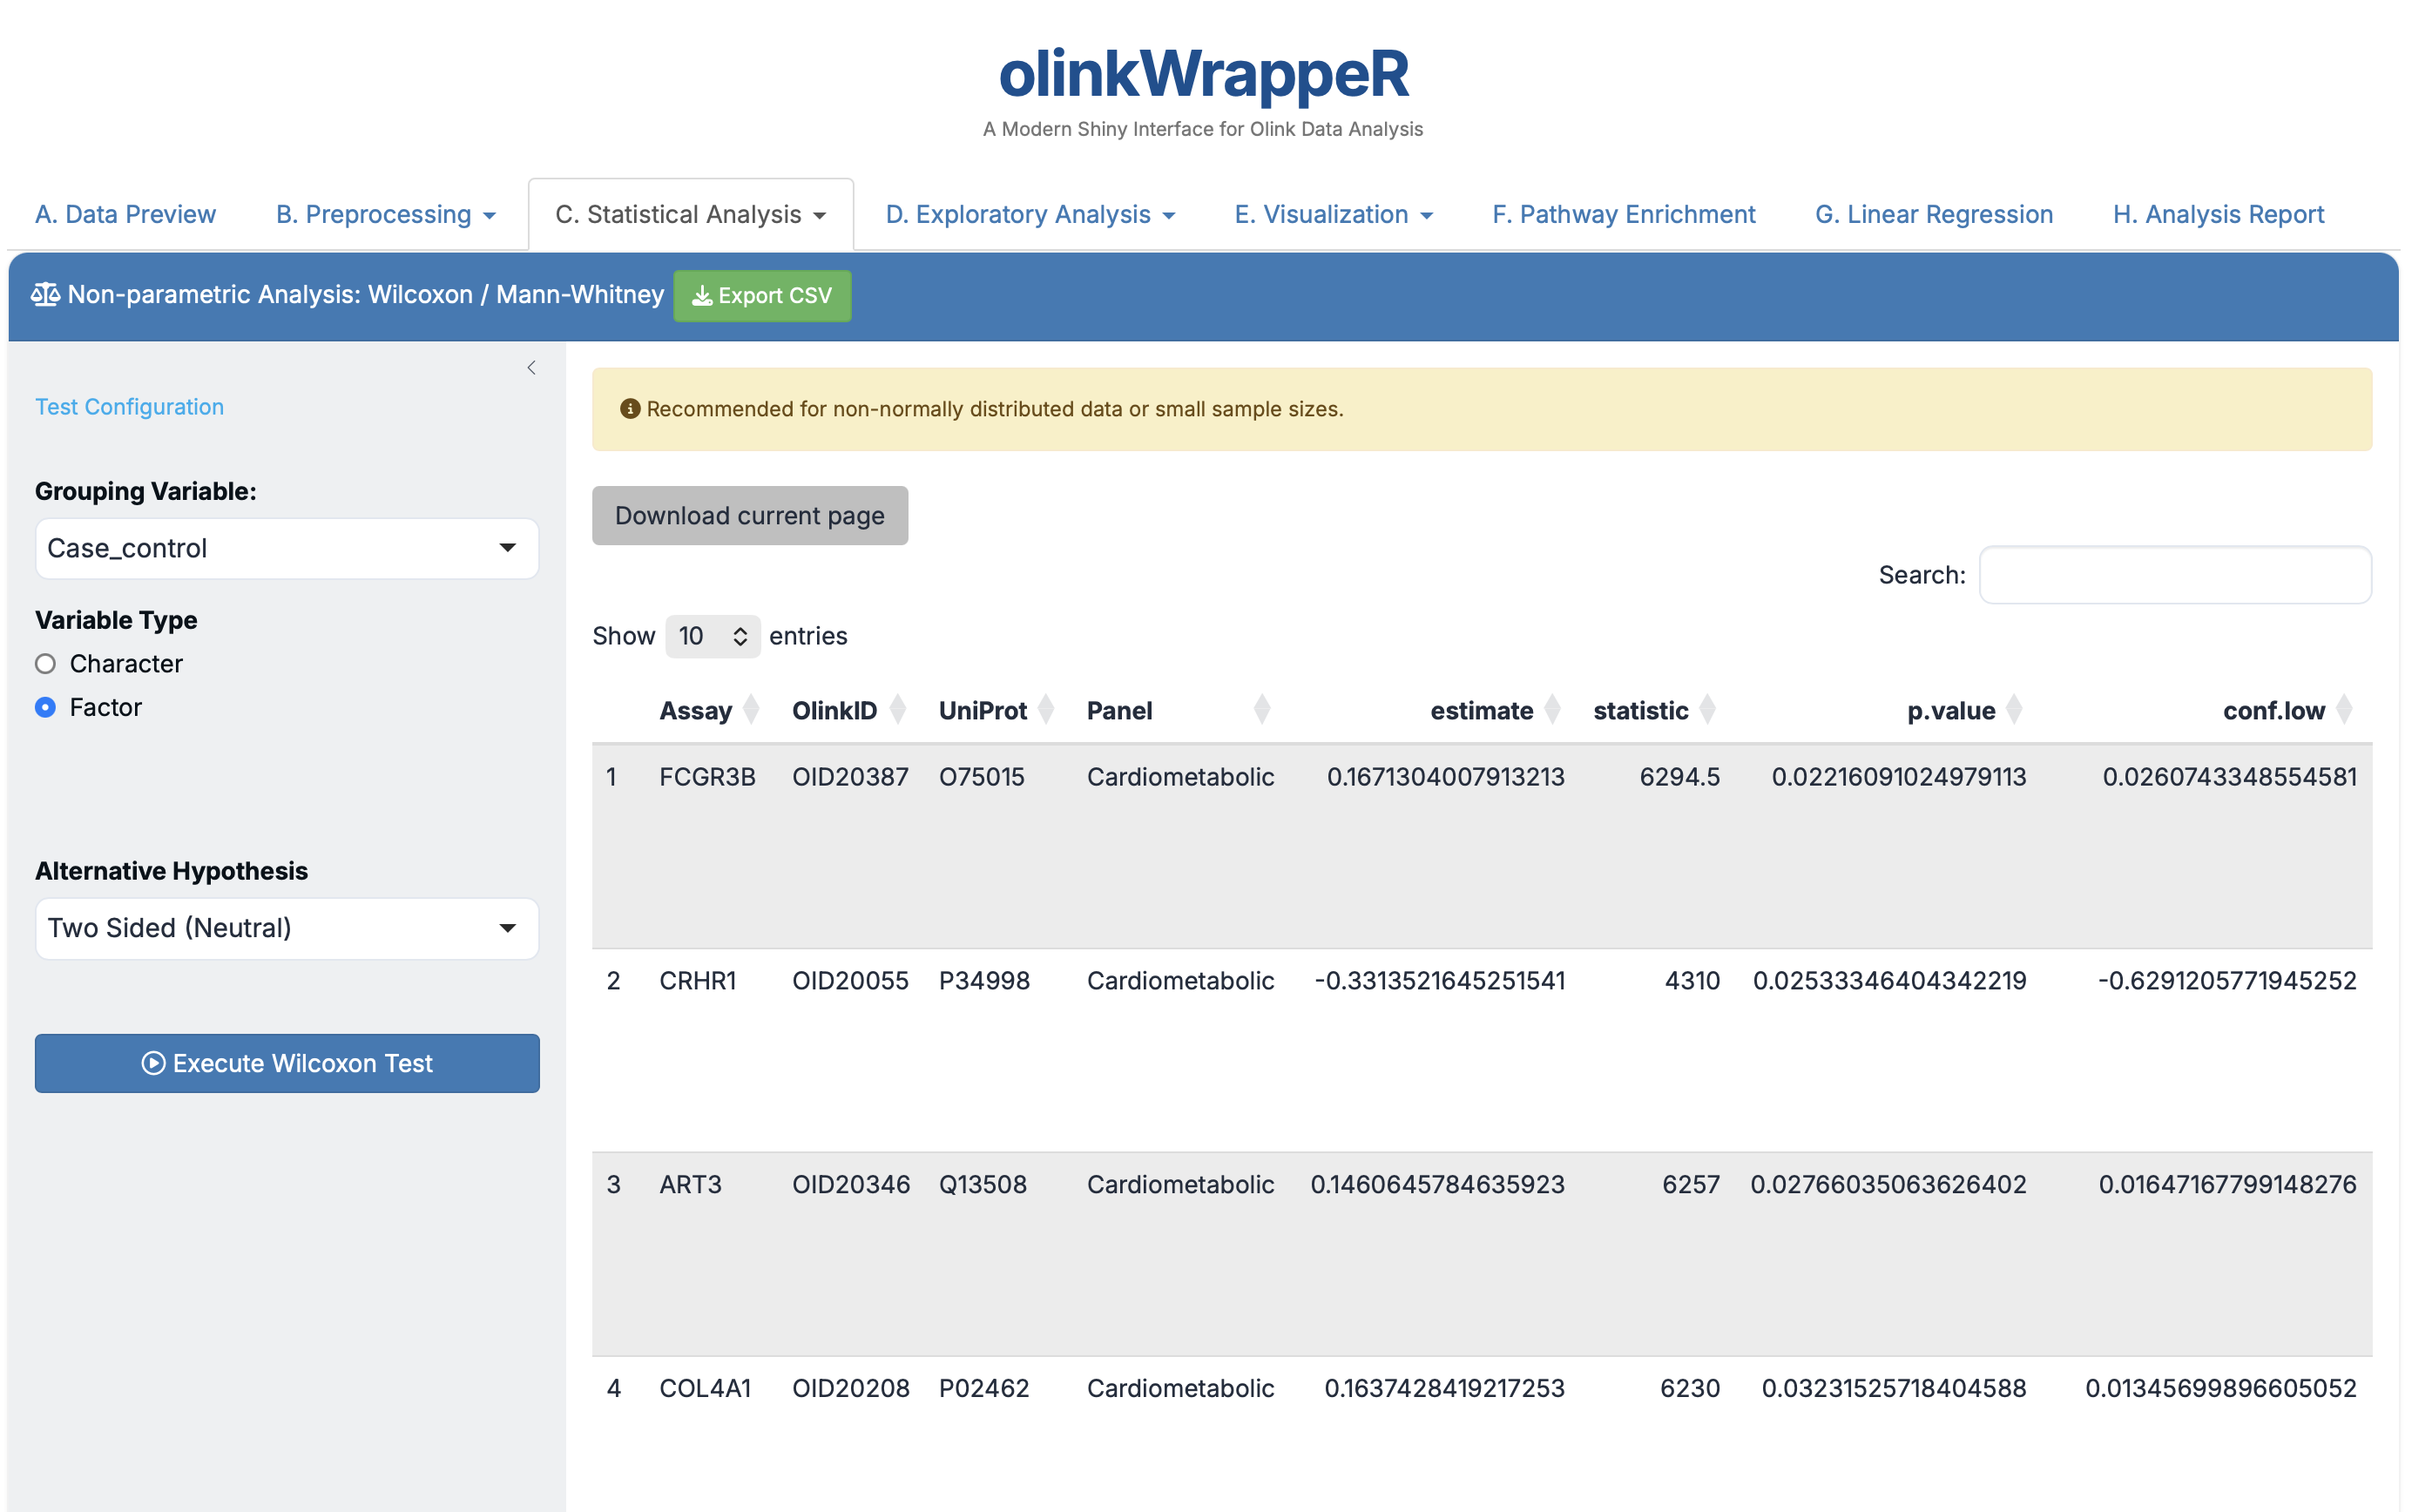Collapse the sidebar with the chevron icon
Screen dimensions: 2432x1512
[531, 368]
